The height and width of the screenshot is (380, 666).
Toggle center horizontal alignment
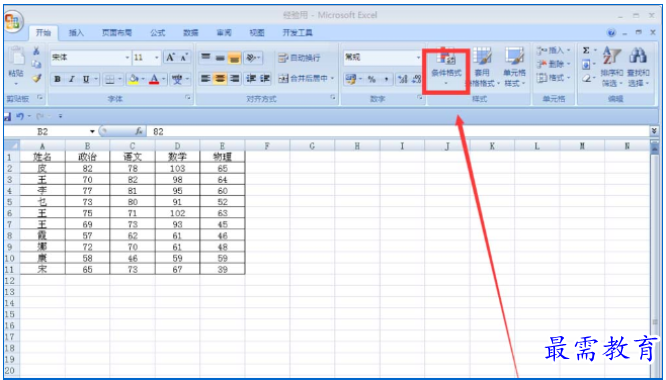pos(220,79)
